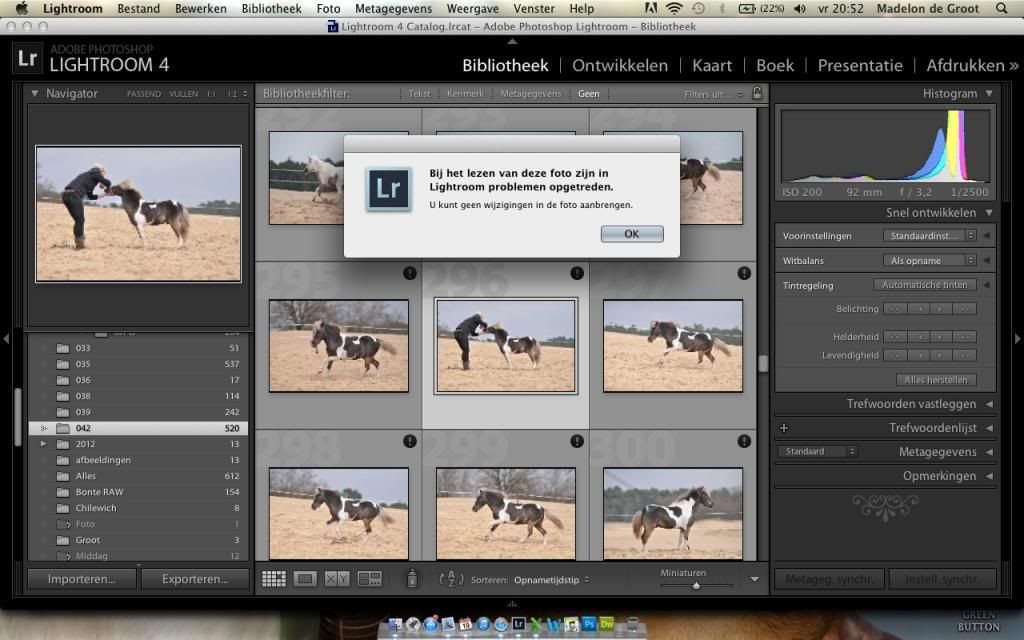Screen dimensions: 1024x640
Task: Switch to loupe view in toolbar
Action: [x=305, y=579]
